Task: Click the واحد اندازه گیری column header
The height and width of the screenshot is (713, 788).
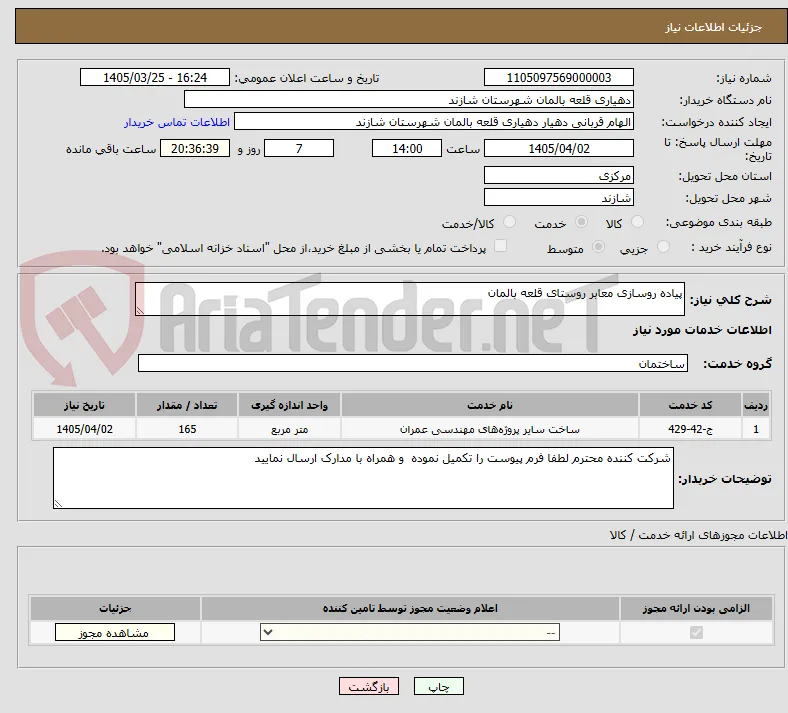Action: (289, 405)
